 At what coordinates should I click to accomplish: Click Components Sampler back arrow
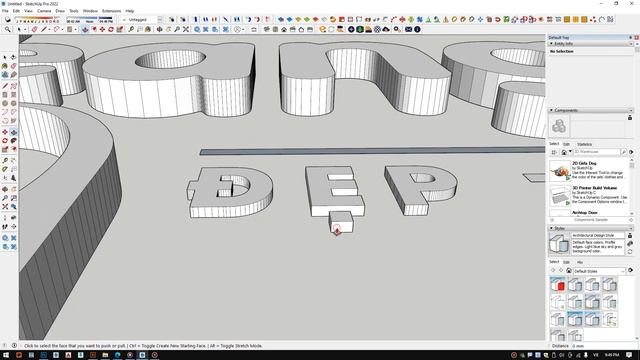click(x=552, y=220)
